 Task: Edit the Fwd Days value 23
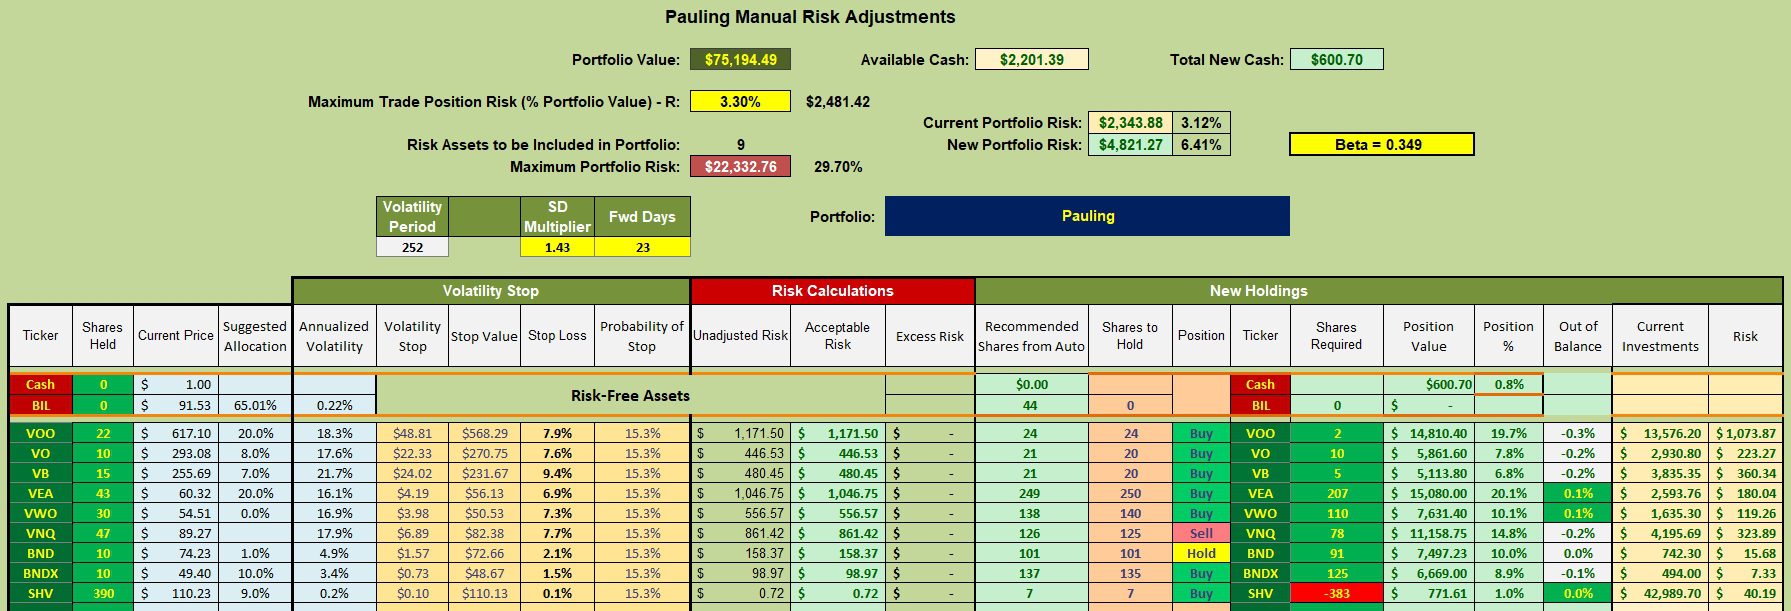[x=642, y=247]
